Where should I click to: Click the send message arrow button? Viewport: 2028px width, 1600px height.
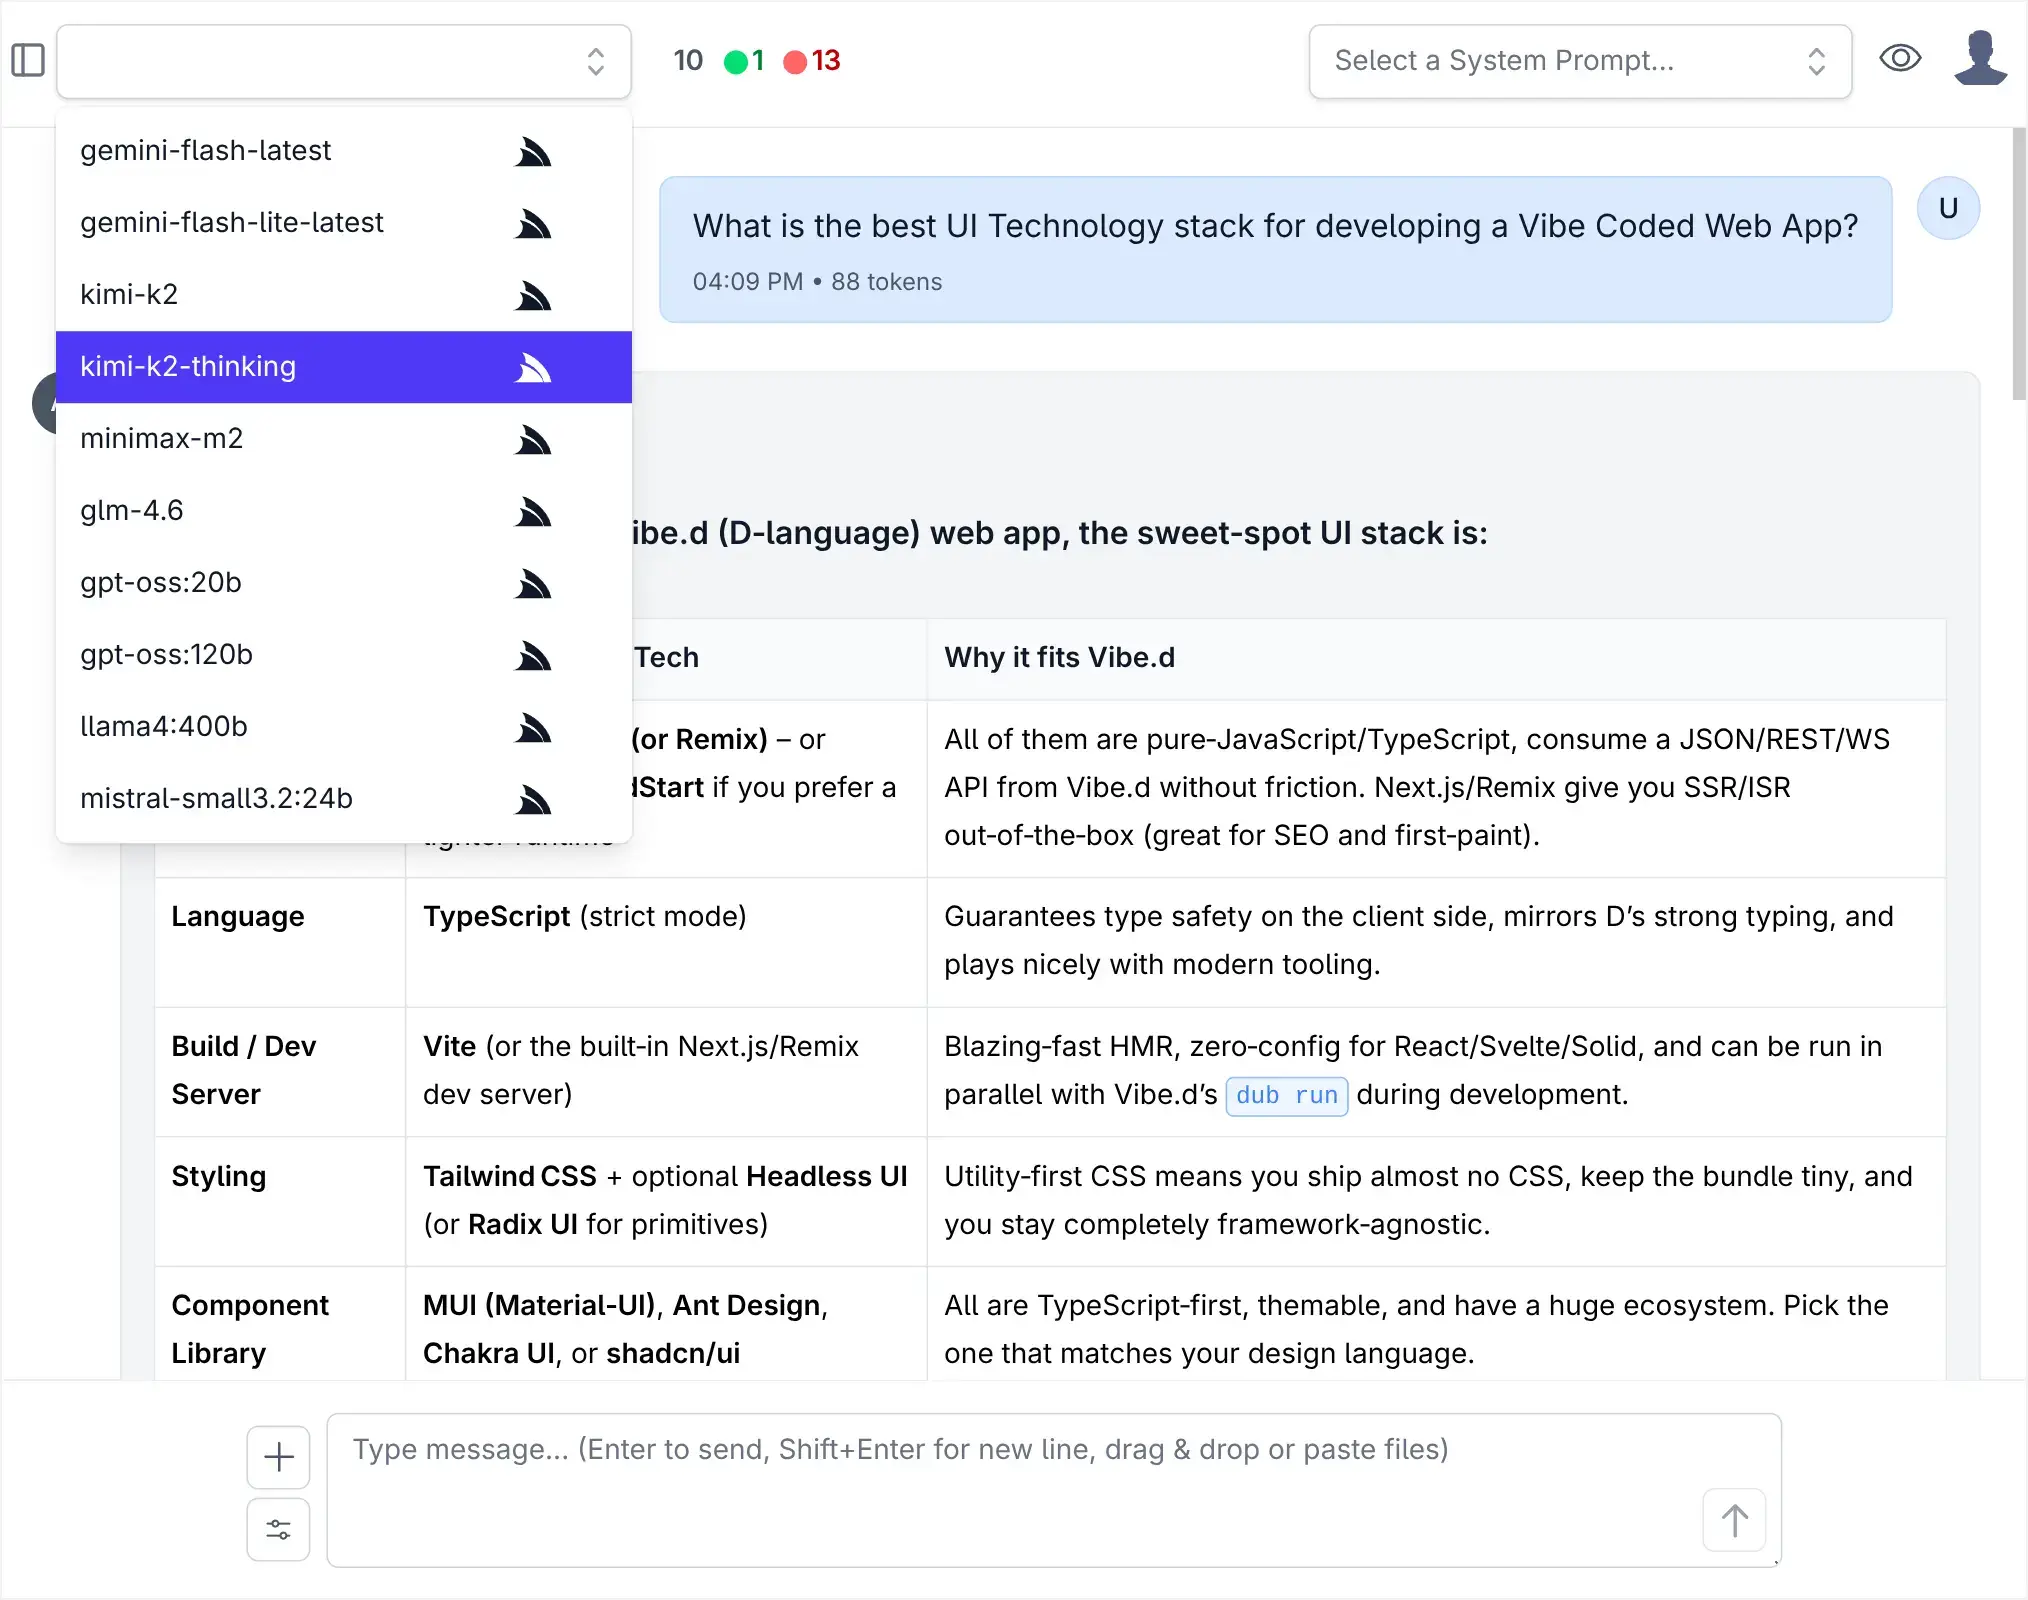pyautogui.click(x=1734, y=1521)
